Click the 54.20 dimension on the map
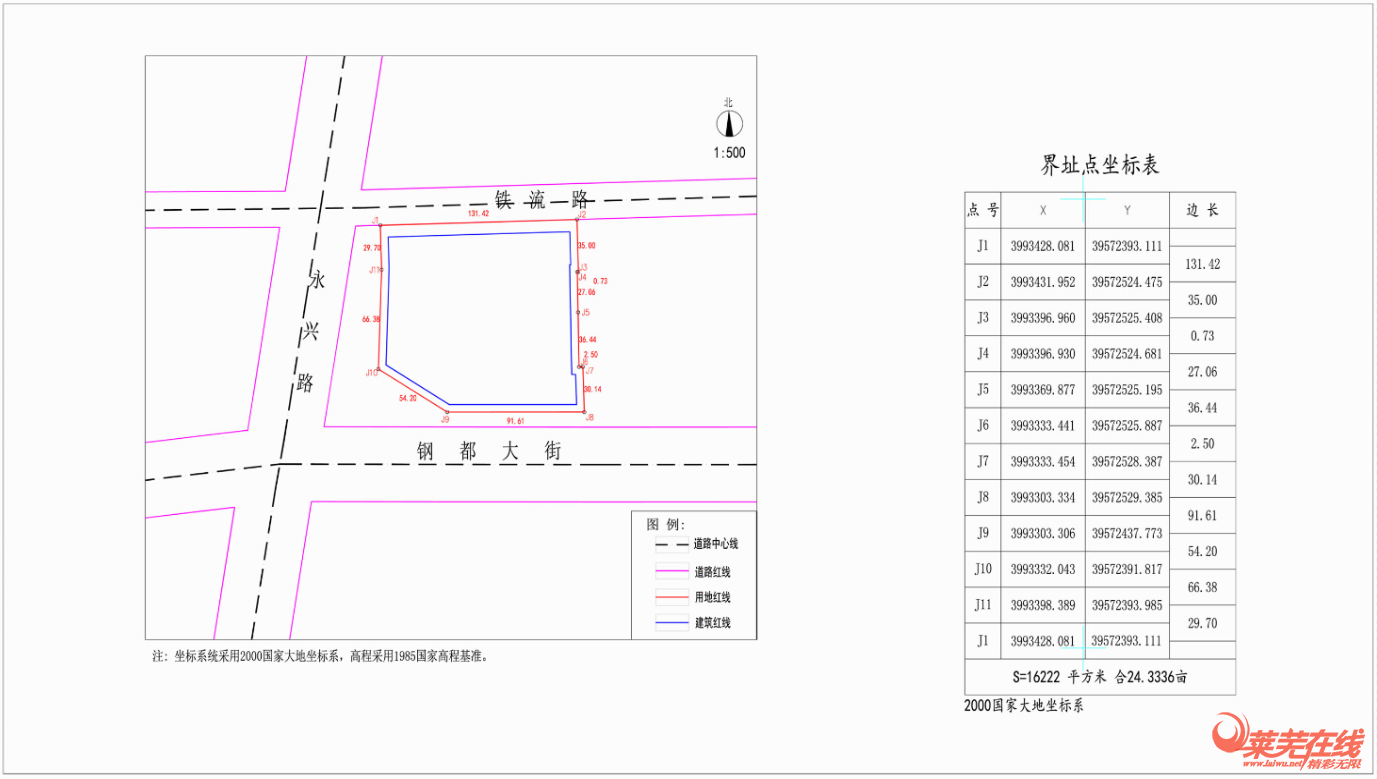This screenshot has height=779, width=1377. click(x=408, y=398)
